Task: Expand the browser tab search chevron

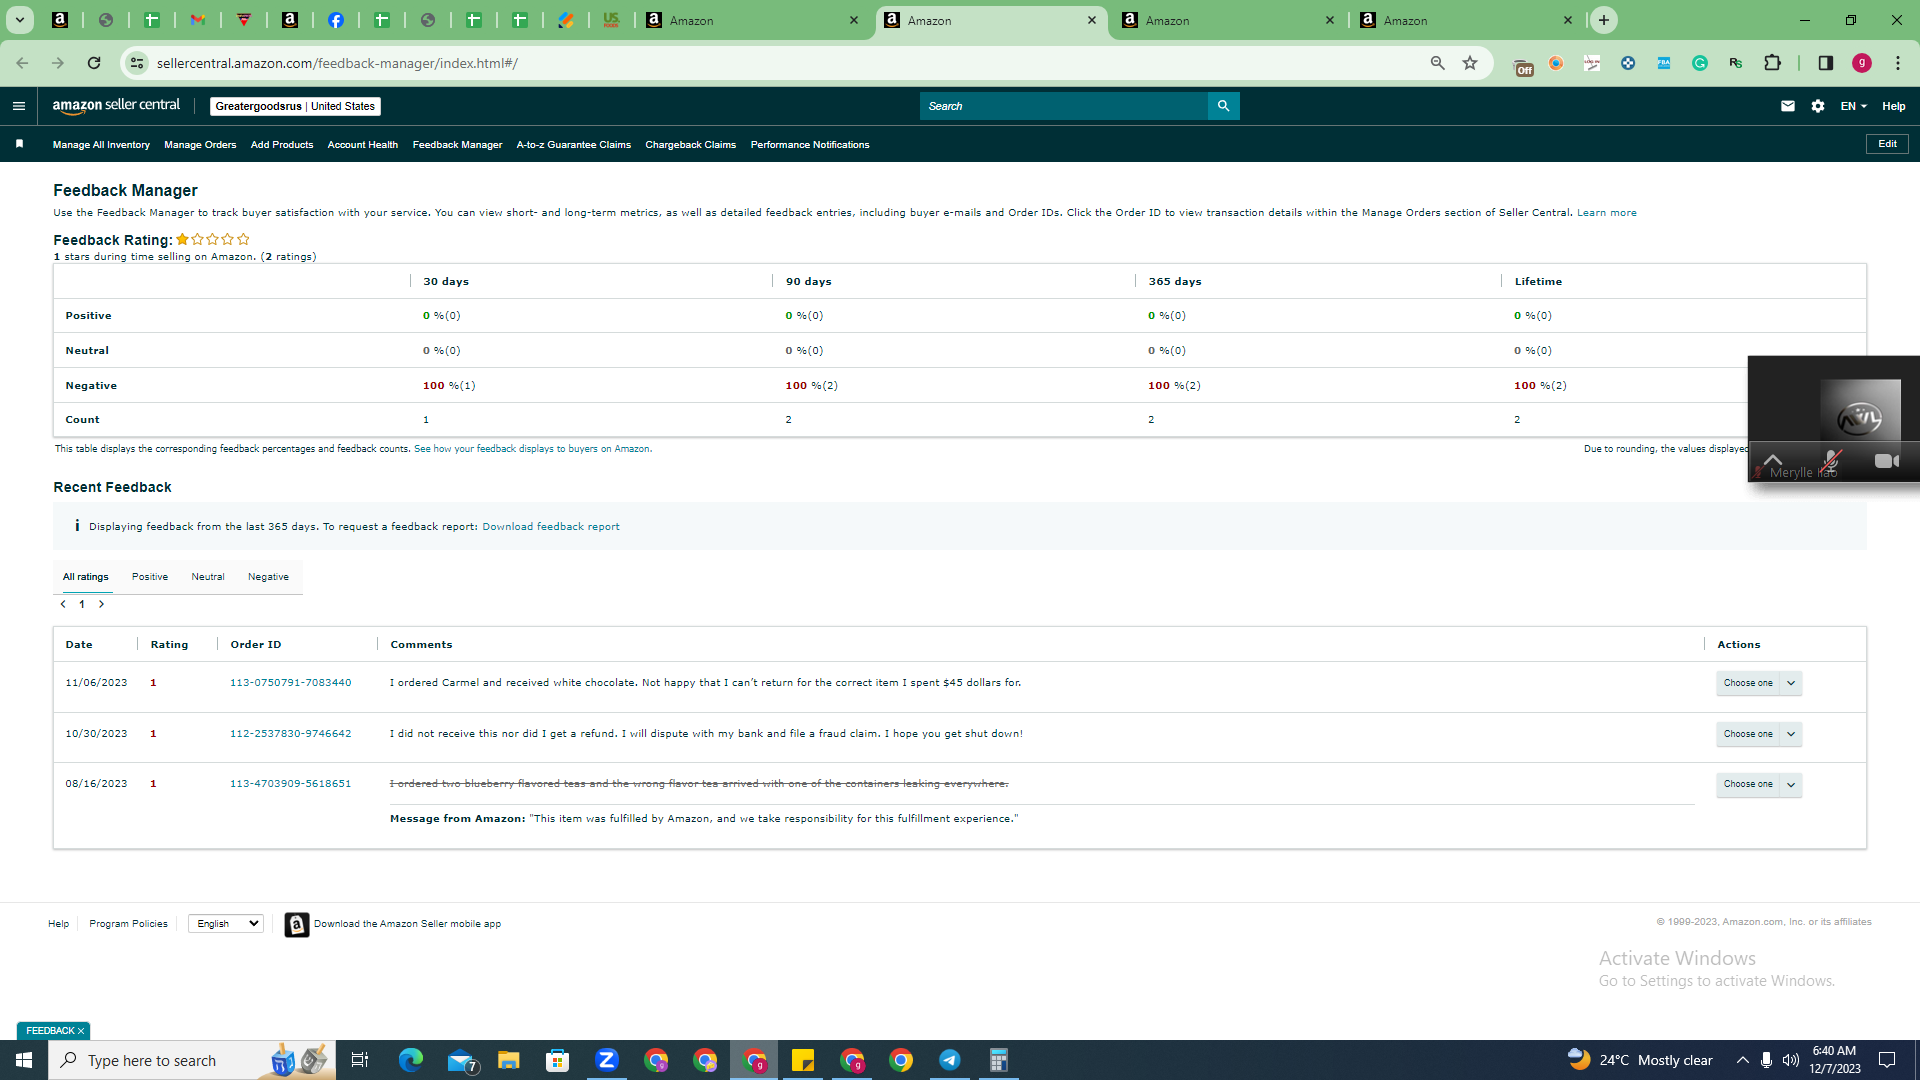Action: pyautogui.click(x=20, y=20)
